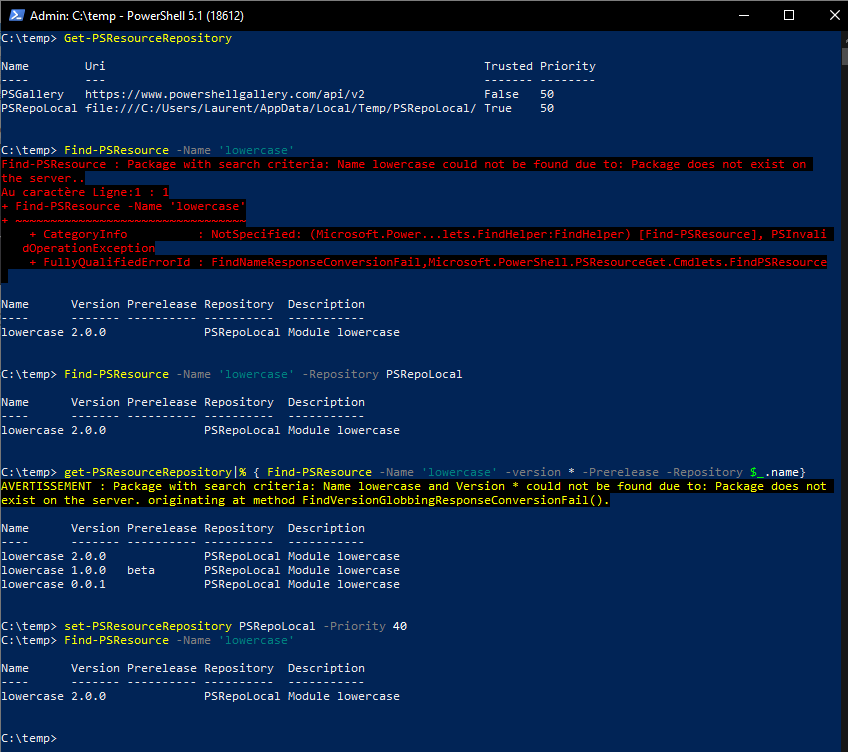Click the PSRepoLocal repository entry
848x752 pixels.
point(39,107)
